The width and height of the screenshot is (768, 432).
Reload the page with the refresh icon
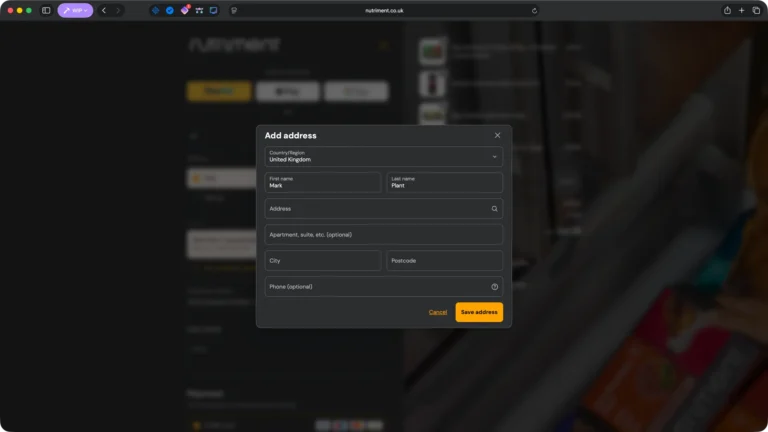point(534,10)
